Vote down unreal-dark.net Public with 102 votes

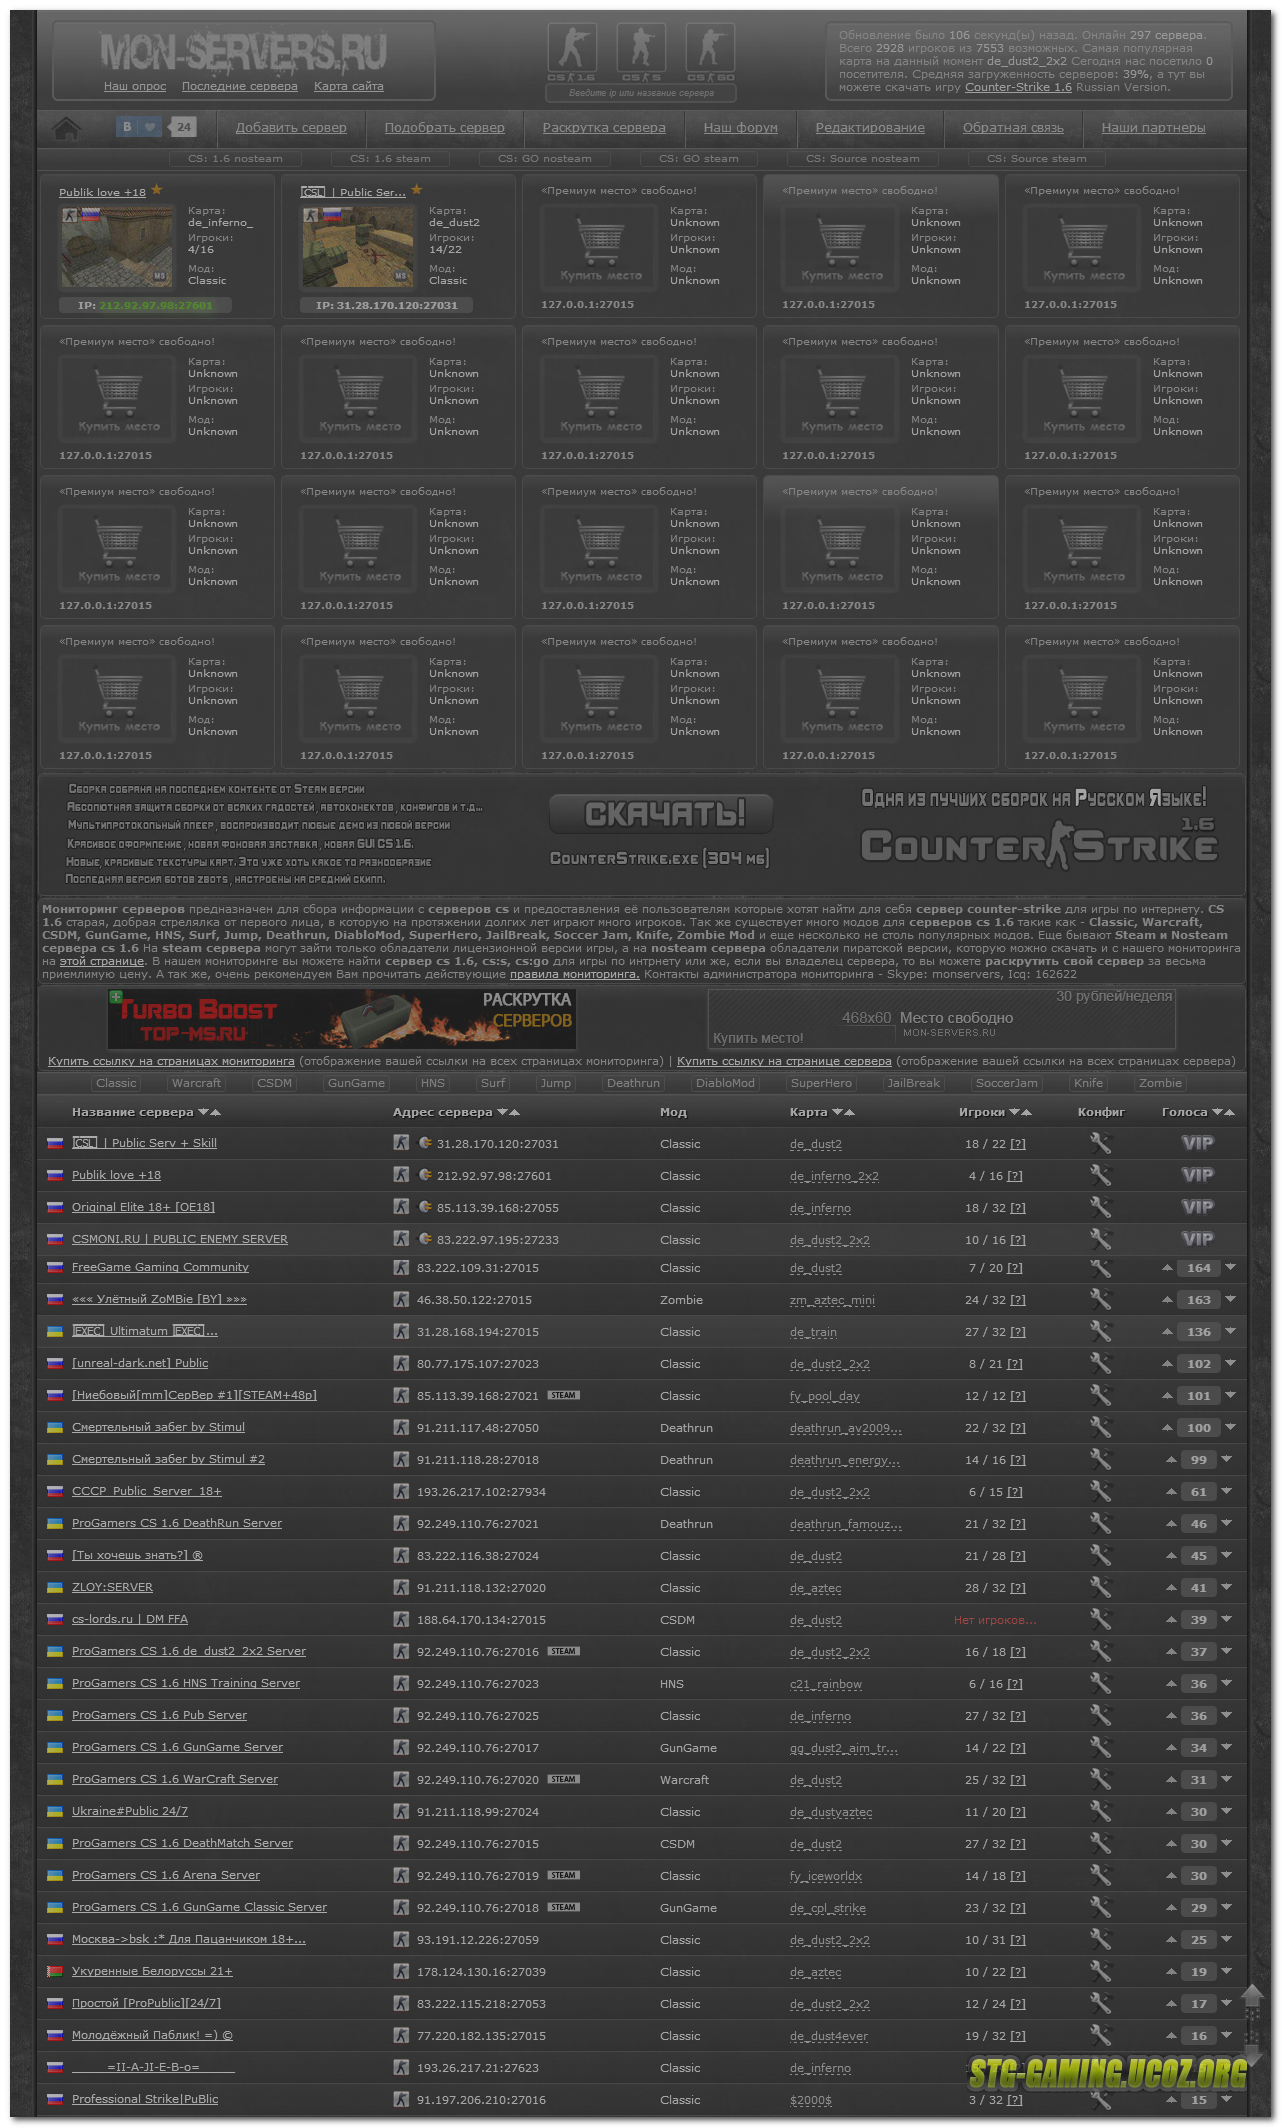(1230, 1363)
